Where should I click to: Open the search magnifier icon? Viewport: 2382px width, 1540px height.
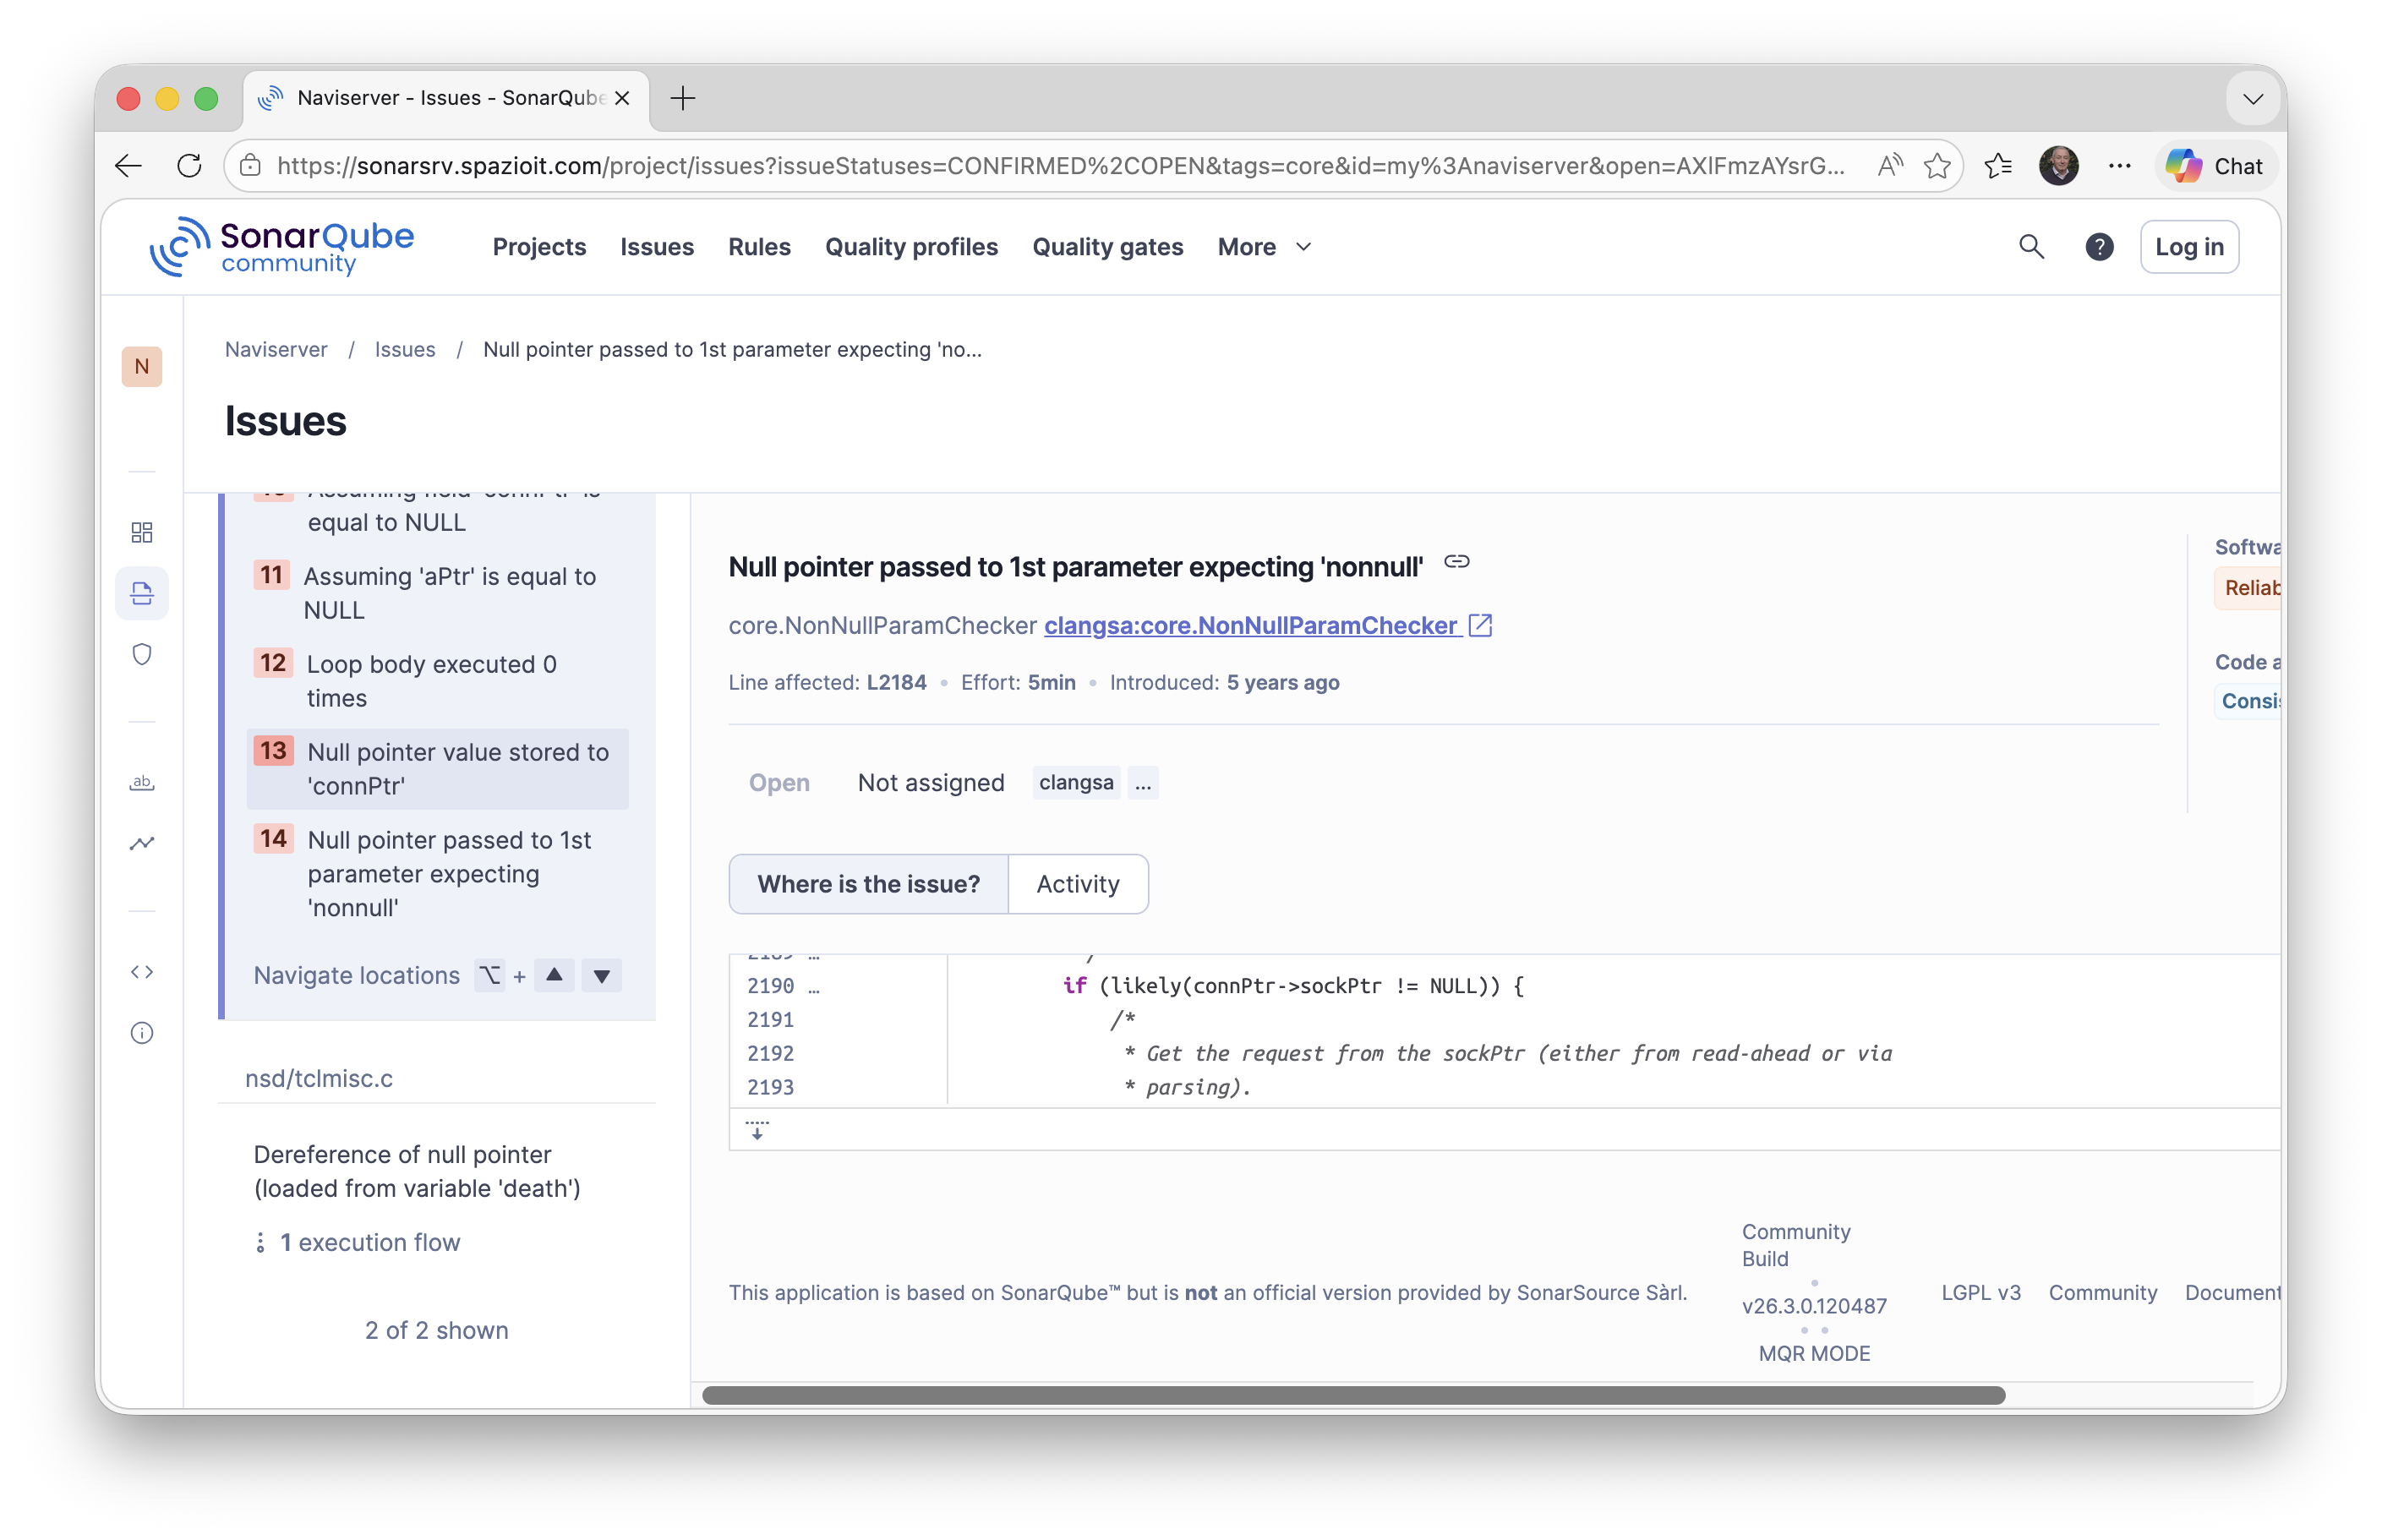point(2030,246)
